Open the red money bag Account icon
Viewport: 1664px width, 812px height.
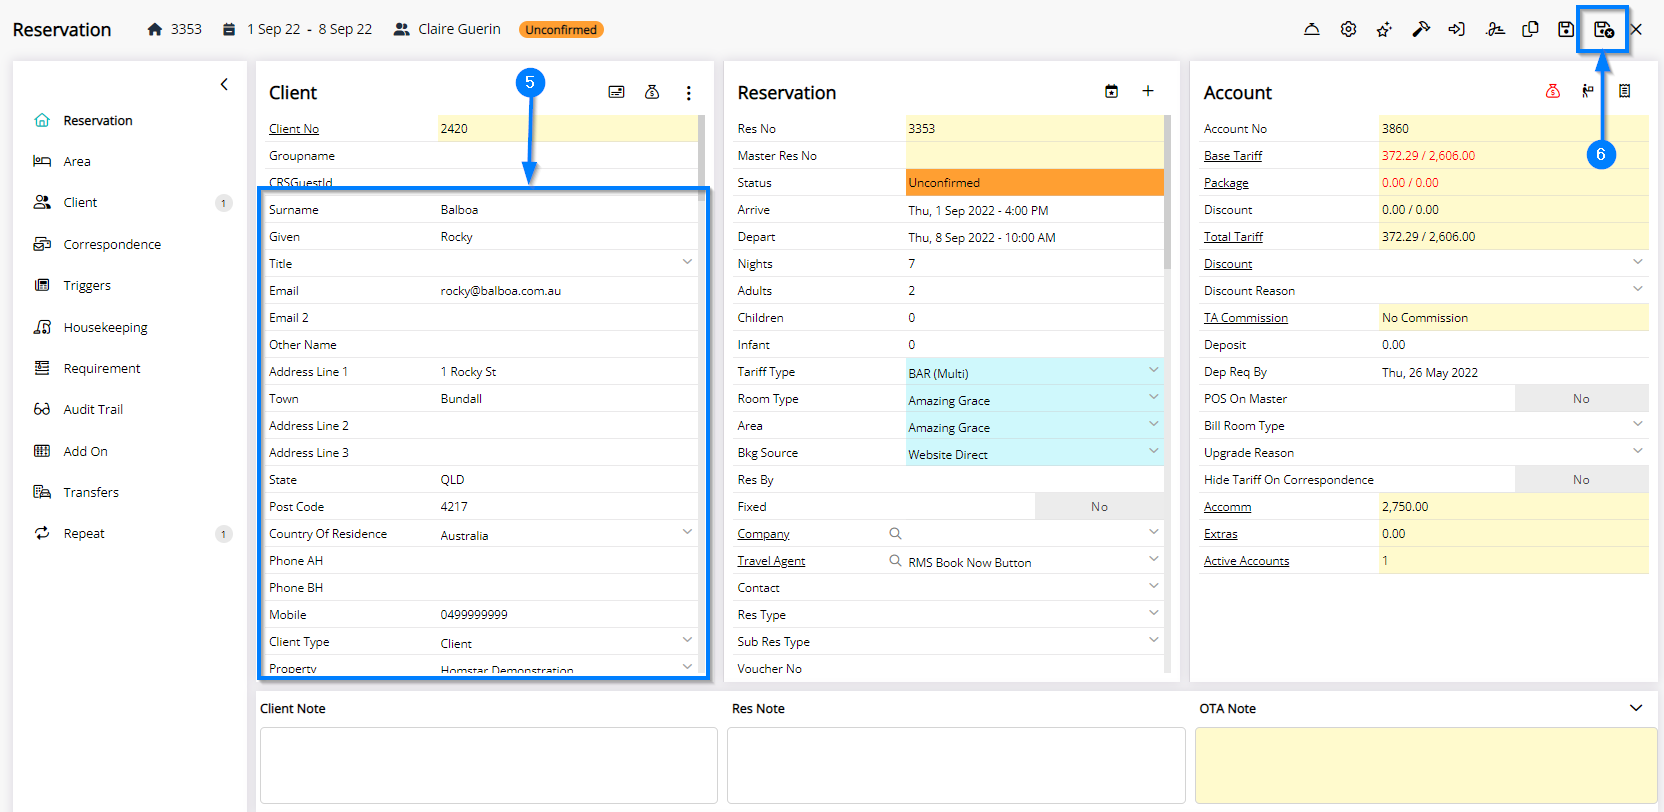click(x=1552, y=92)
